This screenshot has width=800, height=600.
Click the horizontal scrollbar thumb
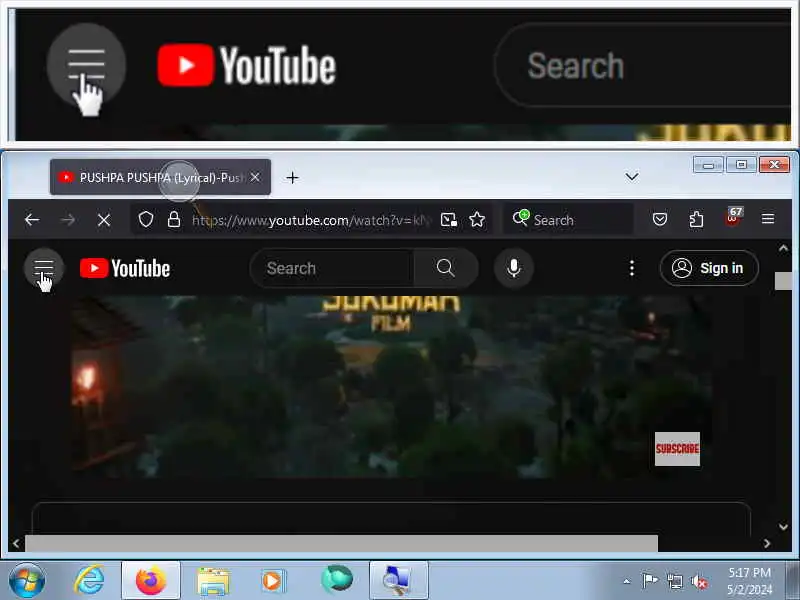[341, 543]
